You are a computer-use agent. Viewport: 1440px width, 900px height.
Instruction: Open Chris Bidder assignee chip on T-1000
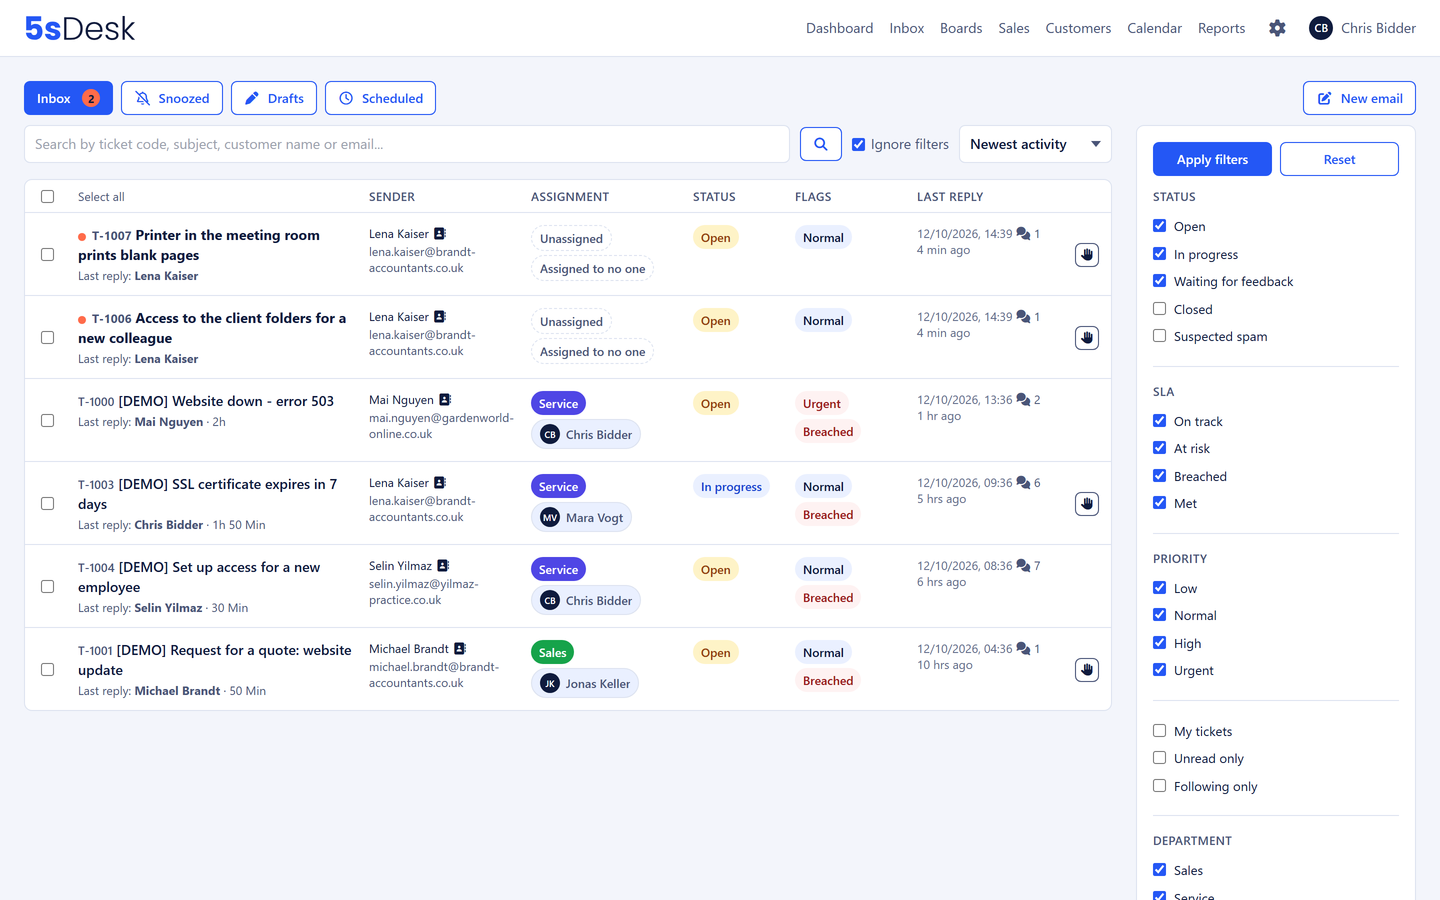pos(586,435)
